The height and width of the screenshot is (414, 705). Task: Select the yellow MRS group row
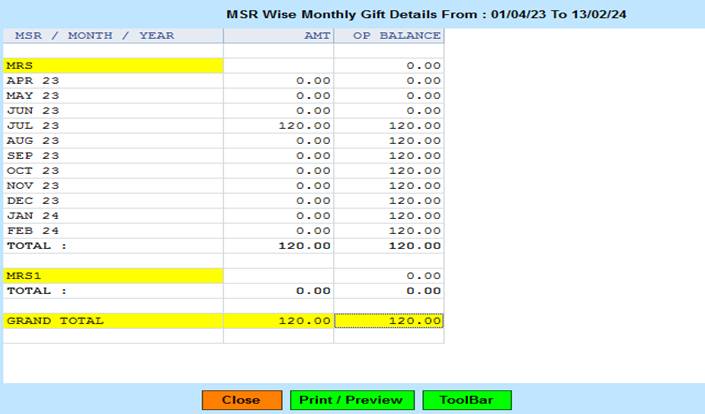point(113,65)
